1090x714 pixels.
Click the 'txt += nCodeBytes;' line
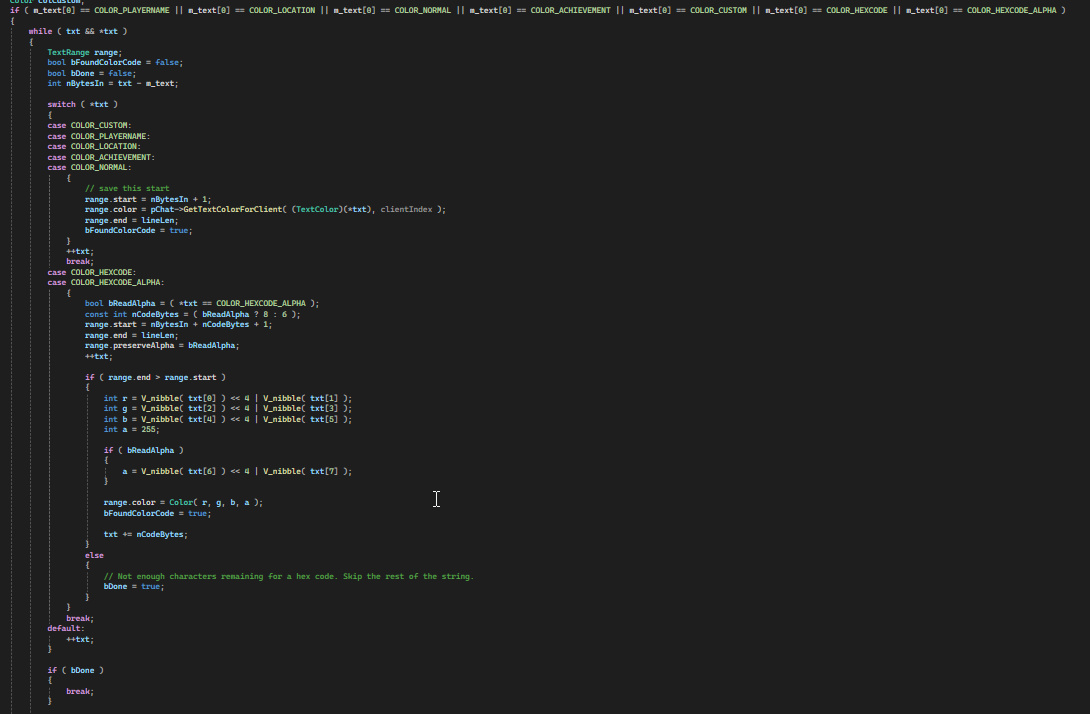(146, 535)
